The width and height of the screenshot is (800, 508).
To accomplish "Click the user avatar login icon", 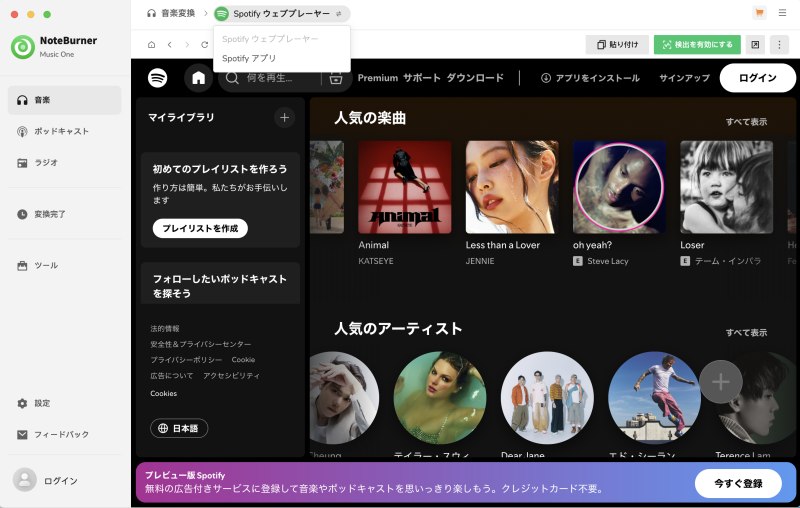I will tap(24, 480).
